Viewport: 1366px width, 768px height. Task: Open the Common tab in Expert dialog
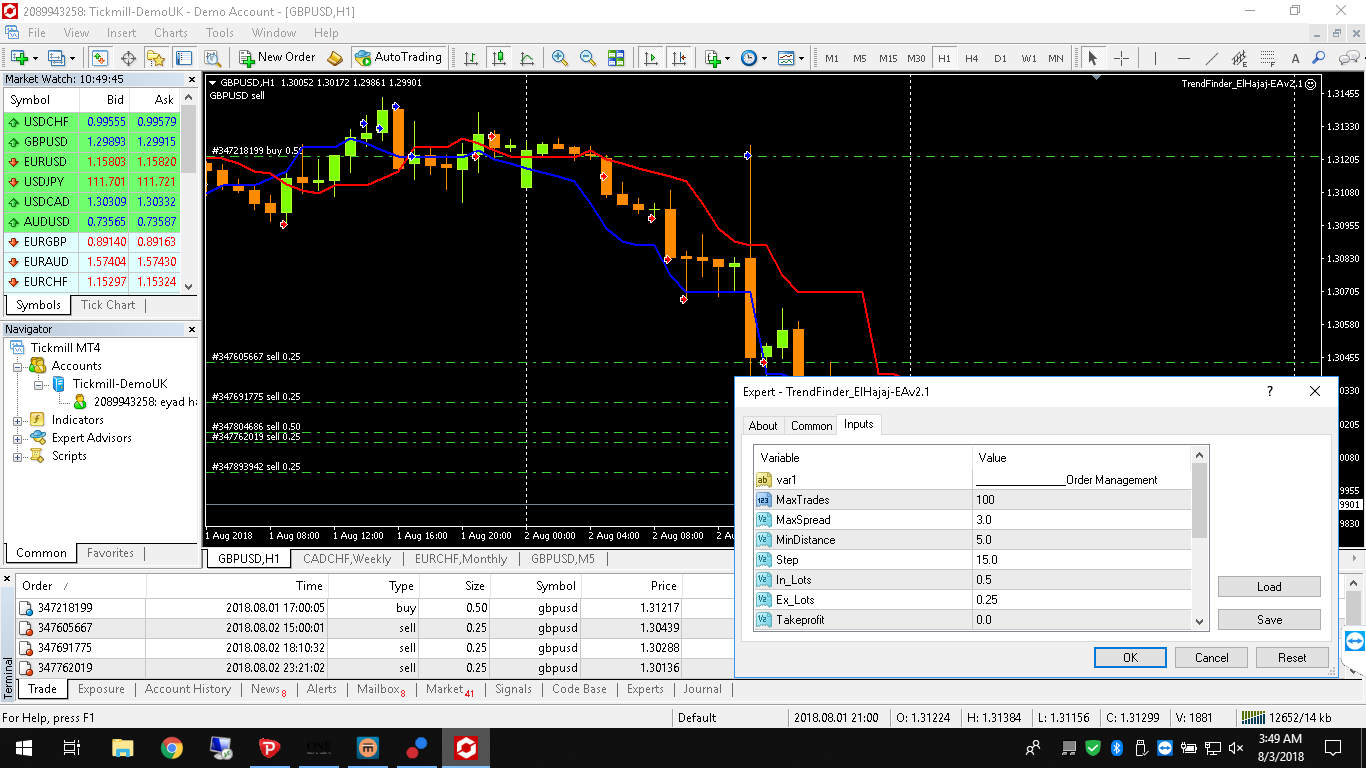(x=811, y=426)
